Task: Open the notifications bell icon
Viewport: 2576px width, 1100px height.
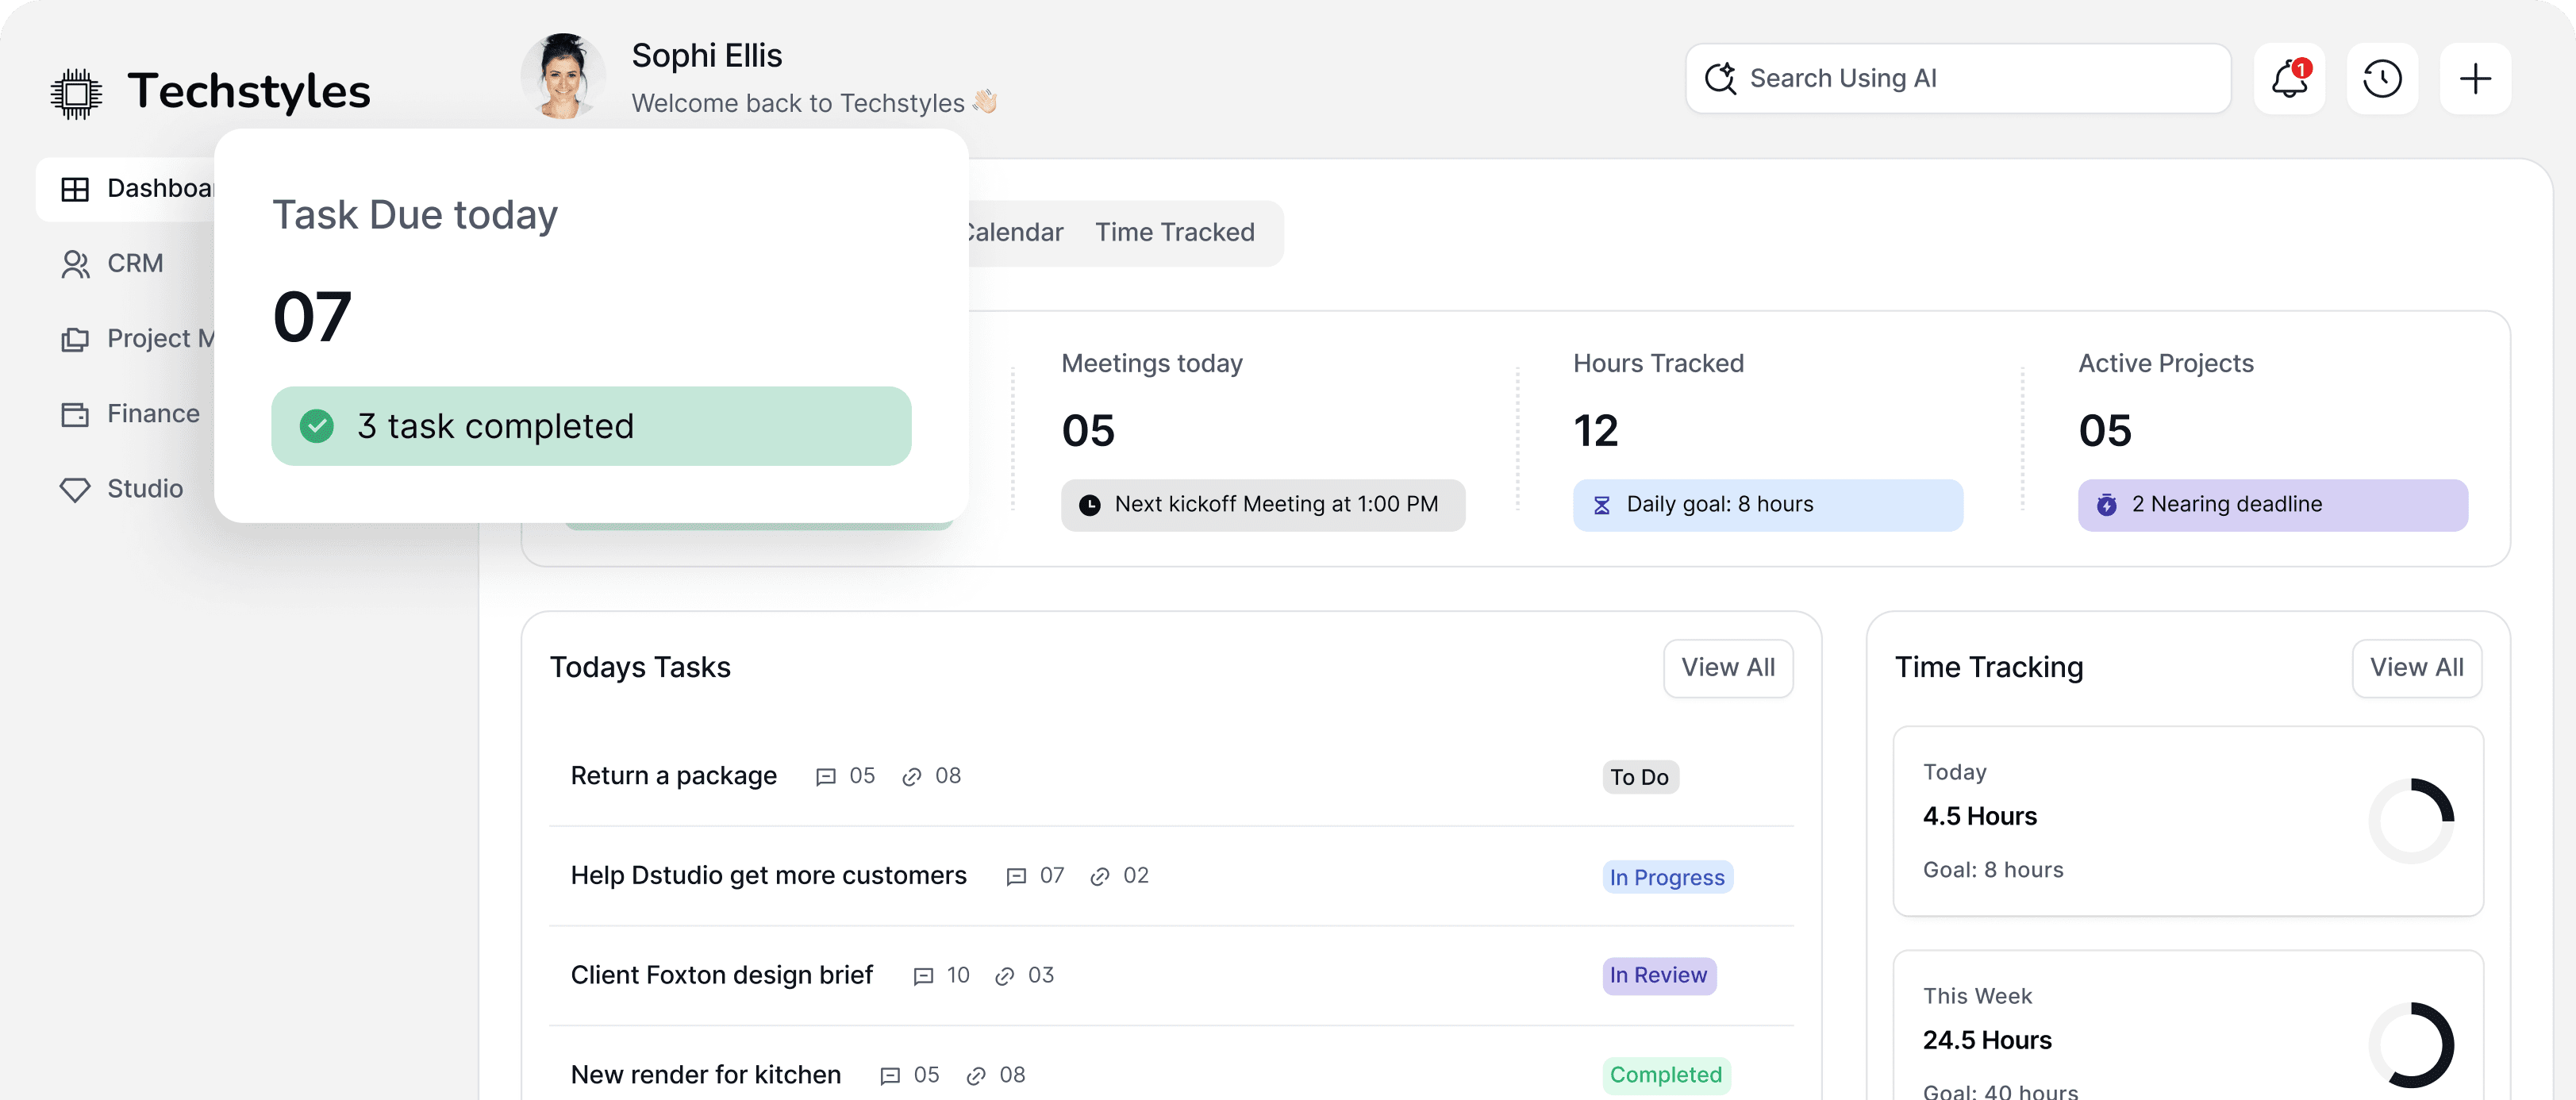Action: 2289,78
